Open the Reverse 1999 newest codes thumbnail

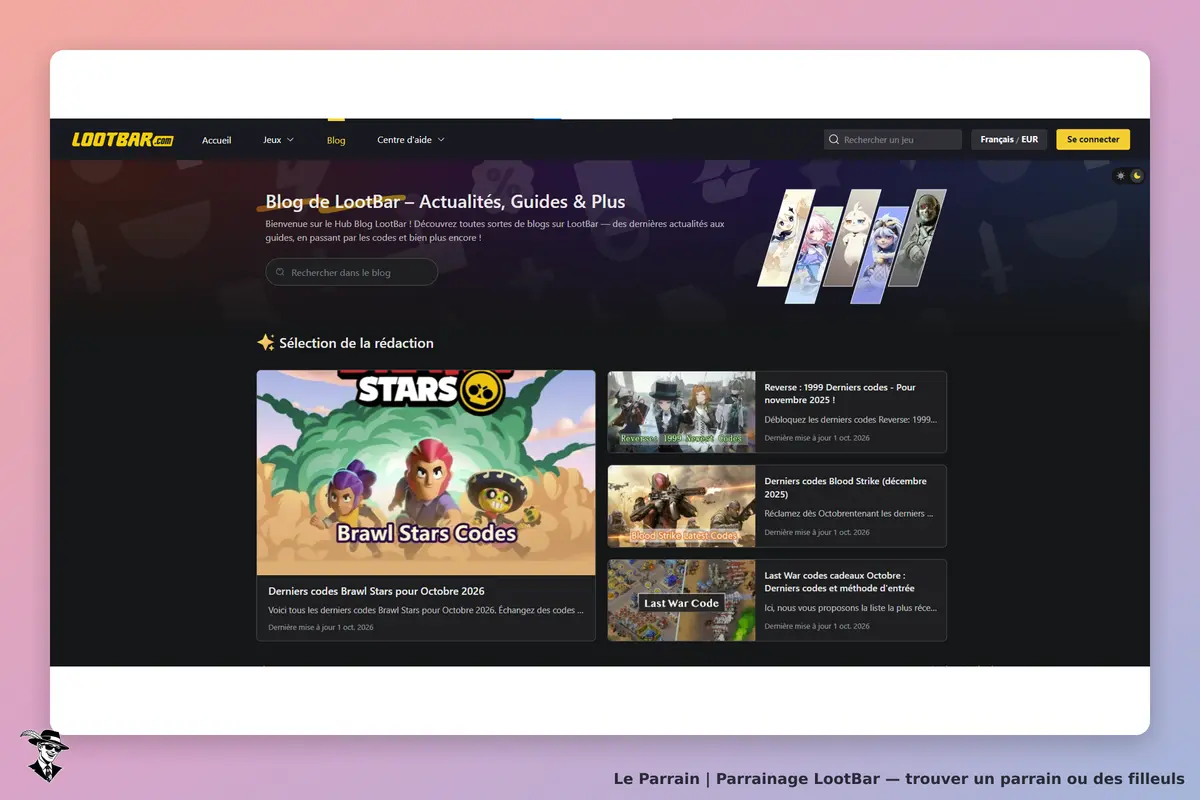click(682, 412)
